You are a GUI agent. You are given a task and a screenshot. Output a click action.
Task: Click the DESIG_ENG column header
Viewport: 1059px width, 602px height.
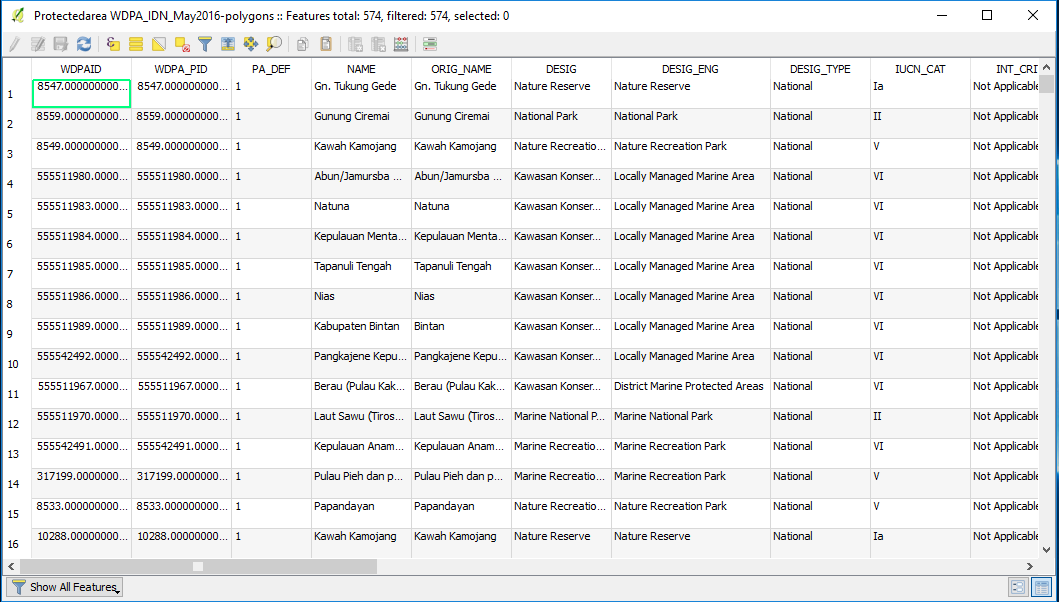click(690, 69)
